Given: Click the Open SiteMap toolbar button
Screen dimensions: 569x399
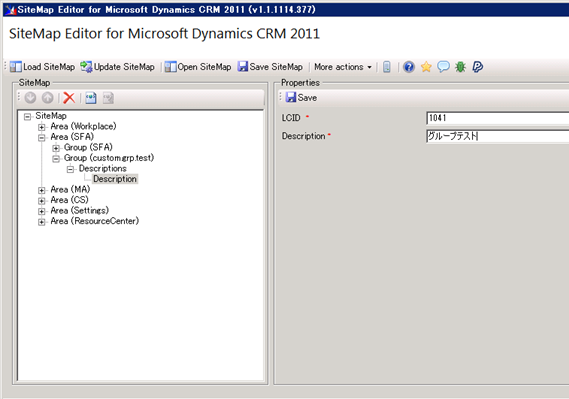Looking at the screenshot, I should pos(198,67).
